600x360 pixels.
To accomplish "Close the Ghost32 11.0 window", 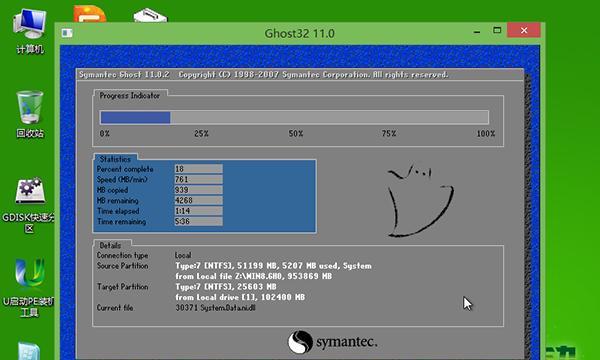I will click(x=524, y=30).
